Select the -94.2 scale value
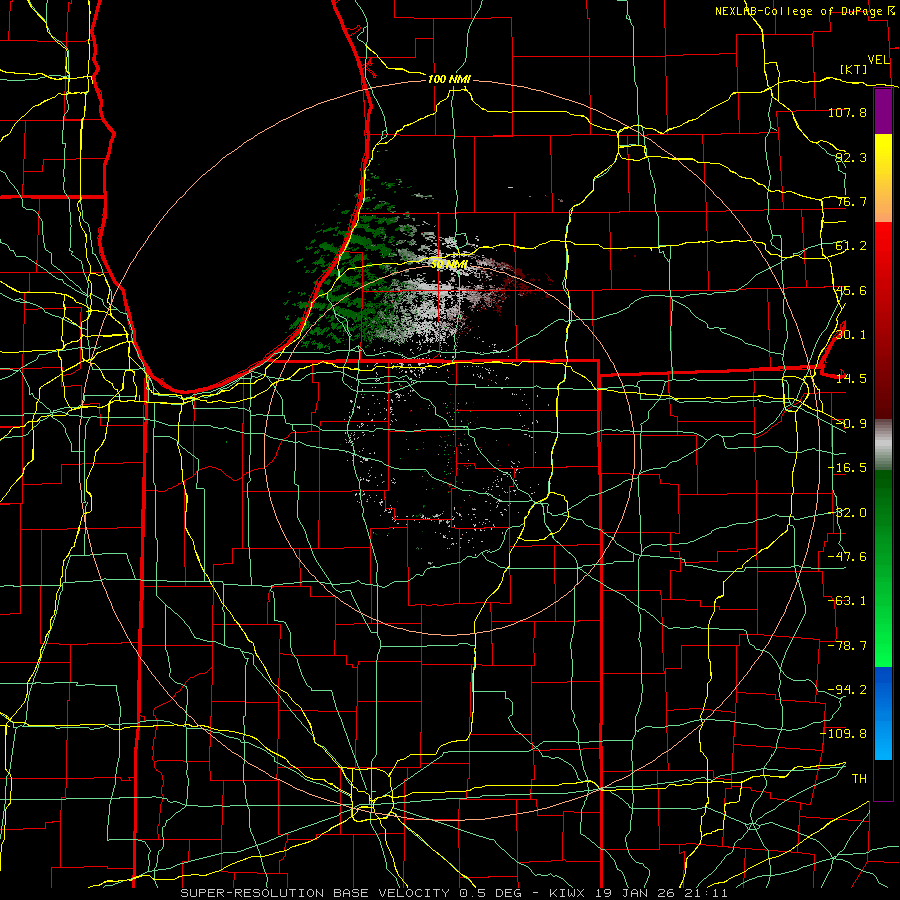The image size is (900, 900). [x=847, y=690]
